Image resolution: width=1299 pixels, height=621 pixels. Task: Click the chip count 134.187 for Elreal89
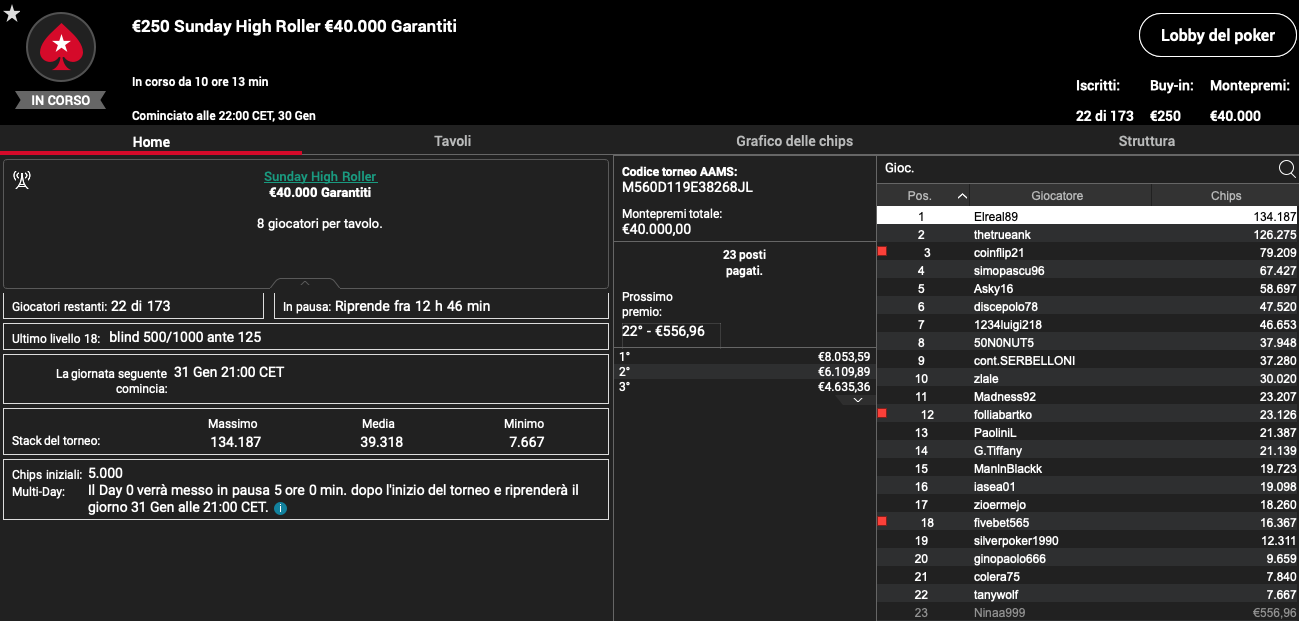1274,216
